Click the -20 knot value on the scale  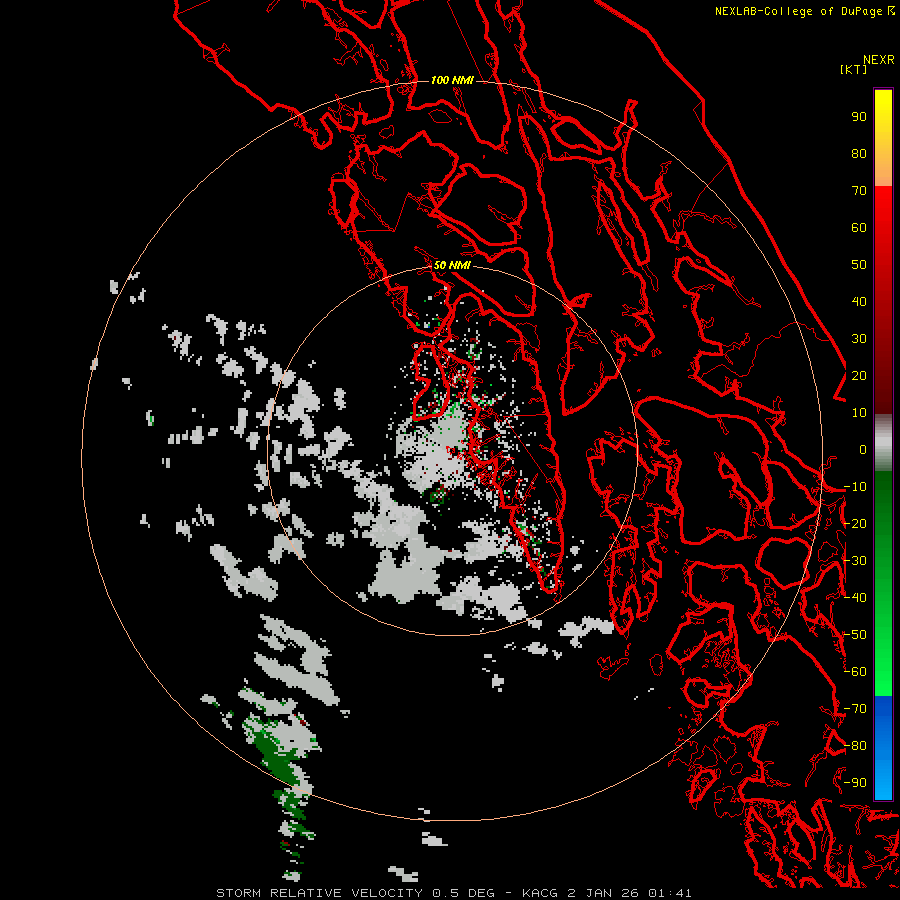(855, 523)
